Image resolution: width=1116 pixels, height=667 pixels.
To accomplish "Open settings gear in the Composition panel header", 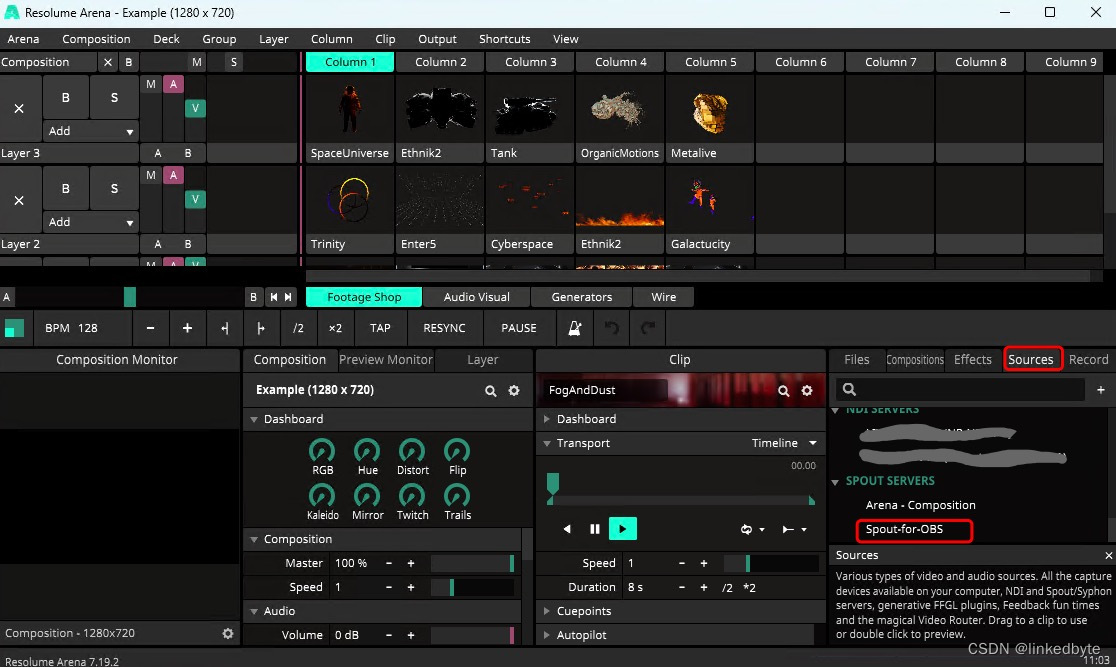I will coord(514,391).
